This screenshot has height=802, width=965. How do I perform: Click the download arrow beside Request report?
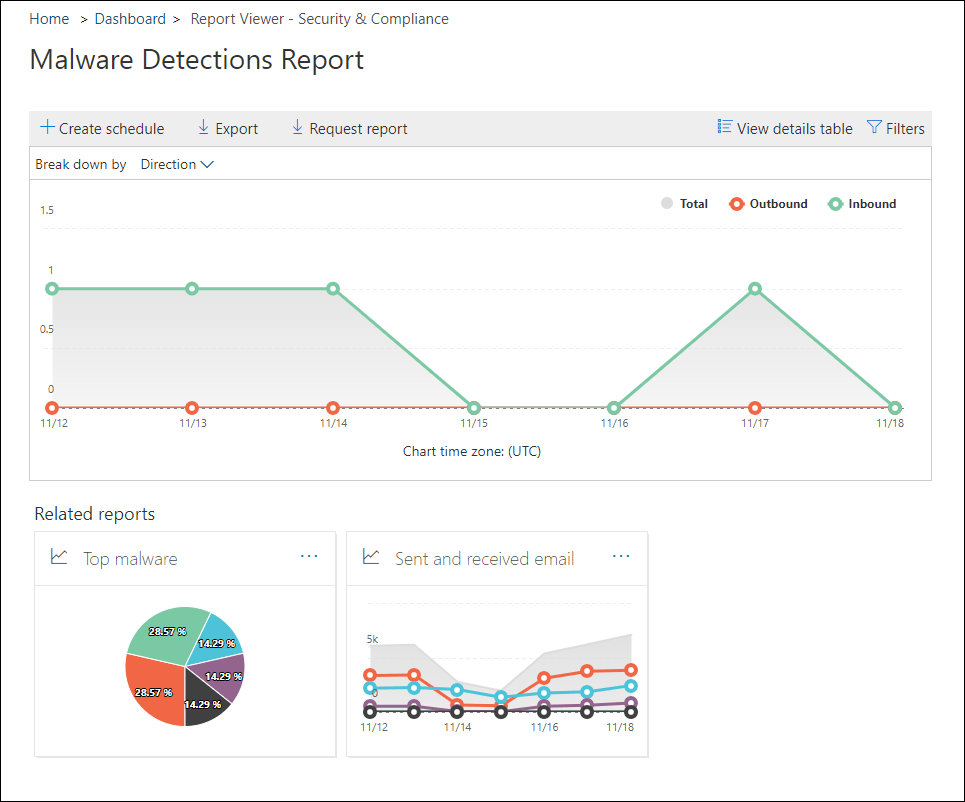[x=297, y=127]
